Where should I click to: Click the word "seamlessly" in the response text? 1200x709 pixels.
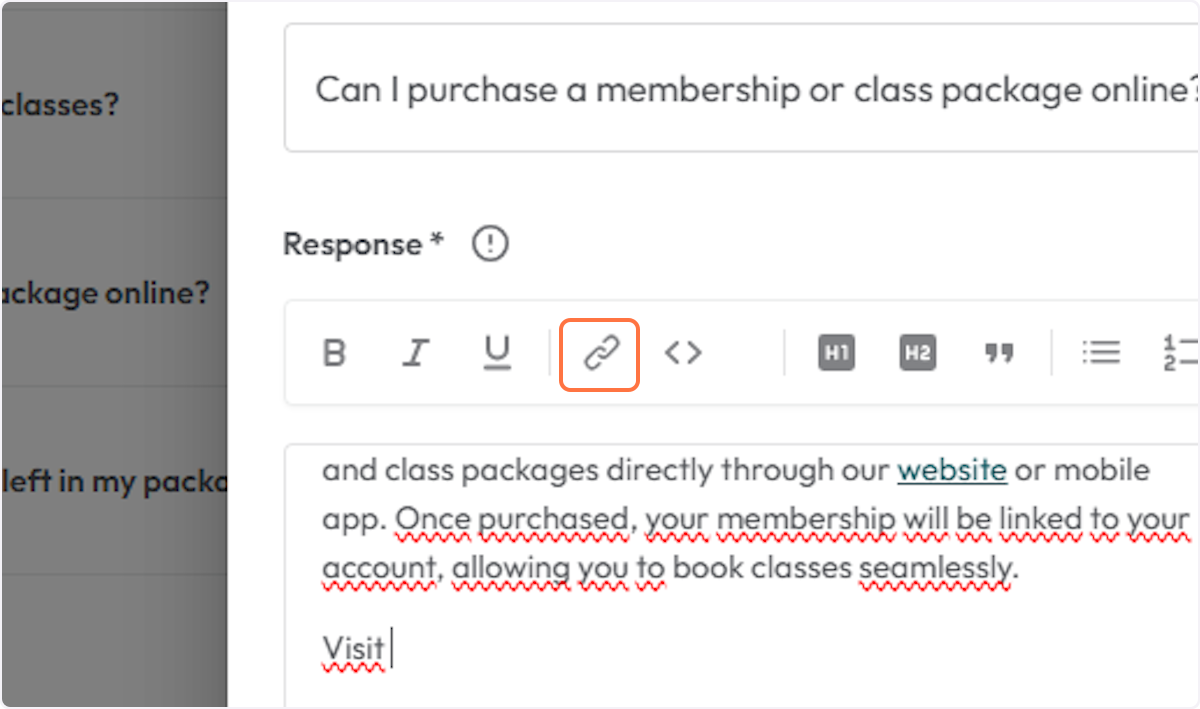click(935, 569)
